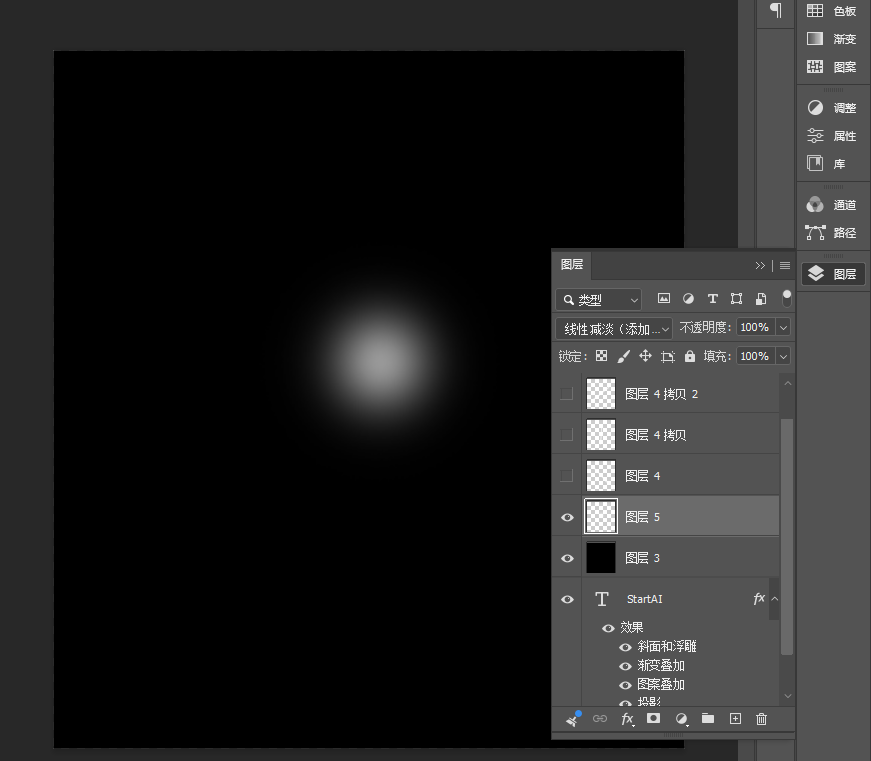Lock transparent pixels icon

pyautogui.click(x=601, y=356)
